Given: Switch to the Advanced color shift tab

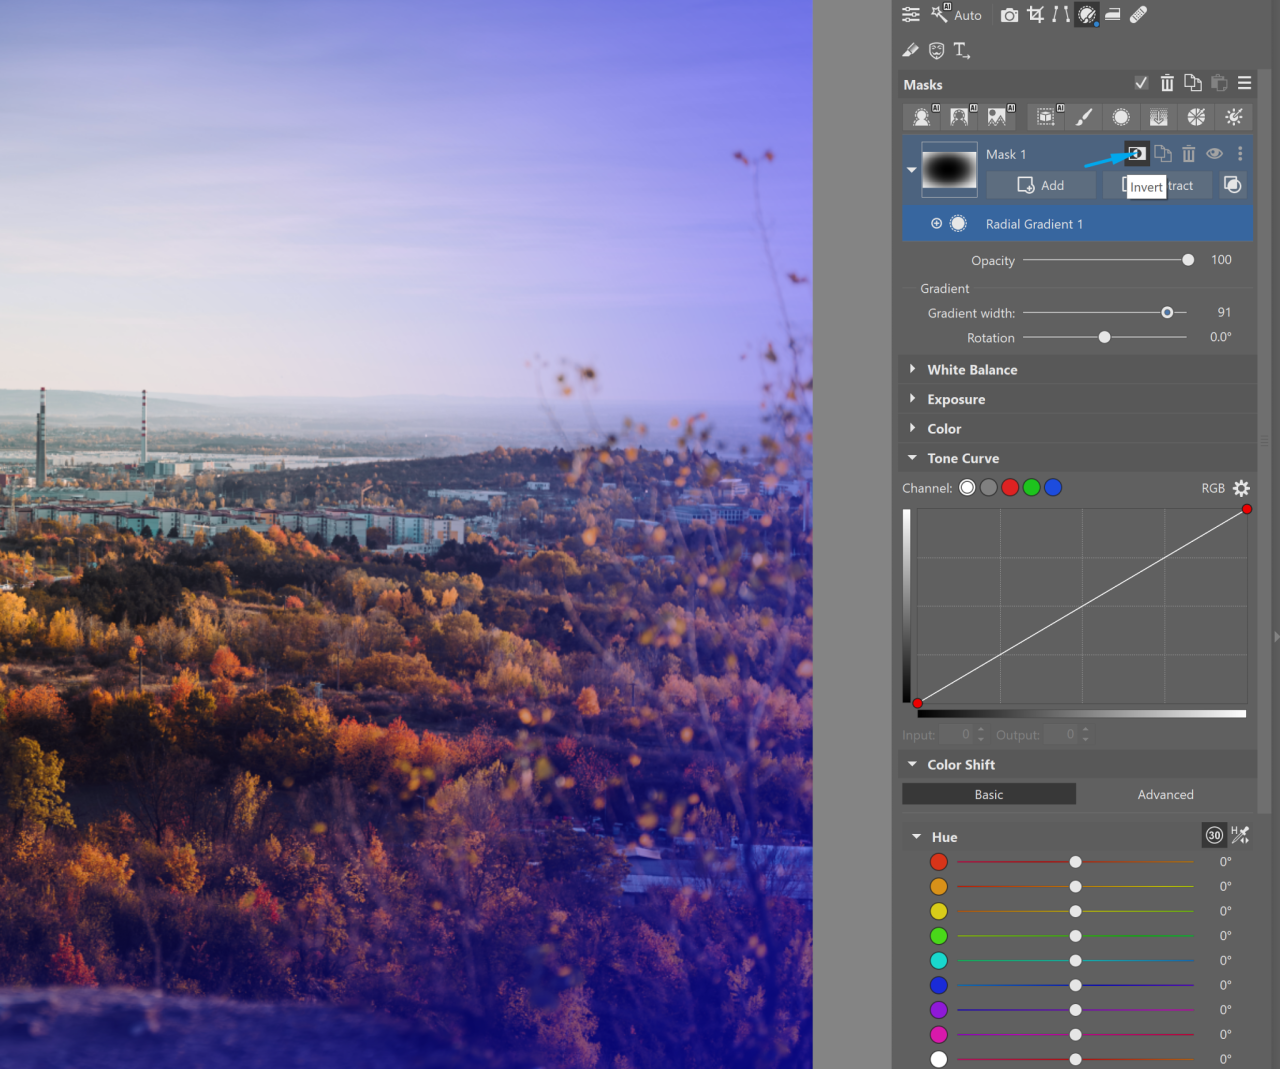Looking at the screenshot, I should pyautogui.click(x=1165, y=795).
